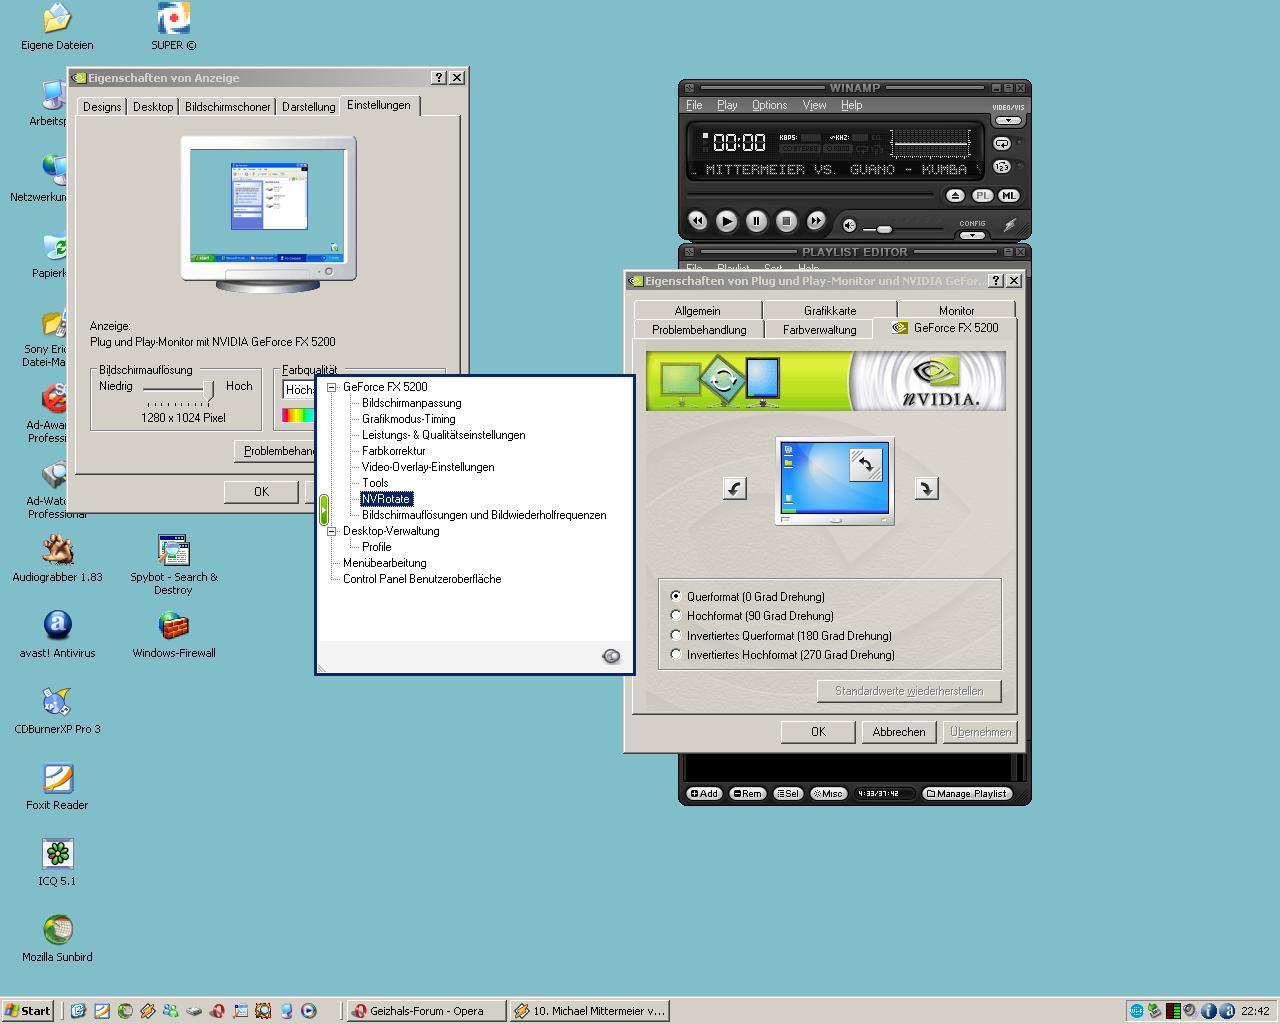The height and width of the screenshot is (1024, 1280).
Task: Rotate display counterclockwise with left arrow
Action: pos(735,488)
